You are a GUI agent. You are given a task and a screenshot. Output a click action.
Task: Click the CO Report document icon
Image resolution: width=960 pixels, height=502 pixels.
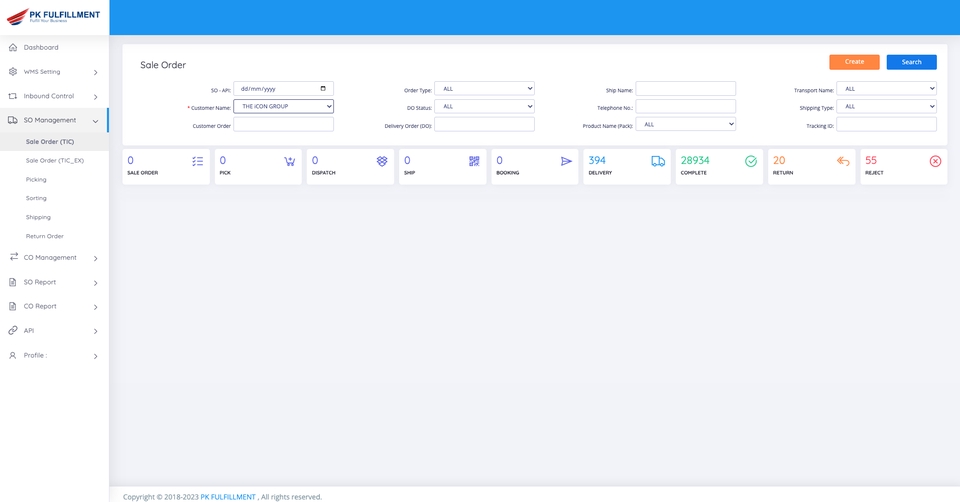pos(13,306)
